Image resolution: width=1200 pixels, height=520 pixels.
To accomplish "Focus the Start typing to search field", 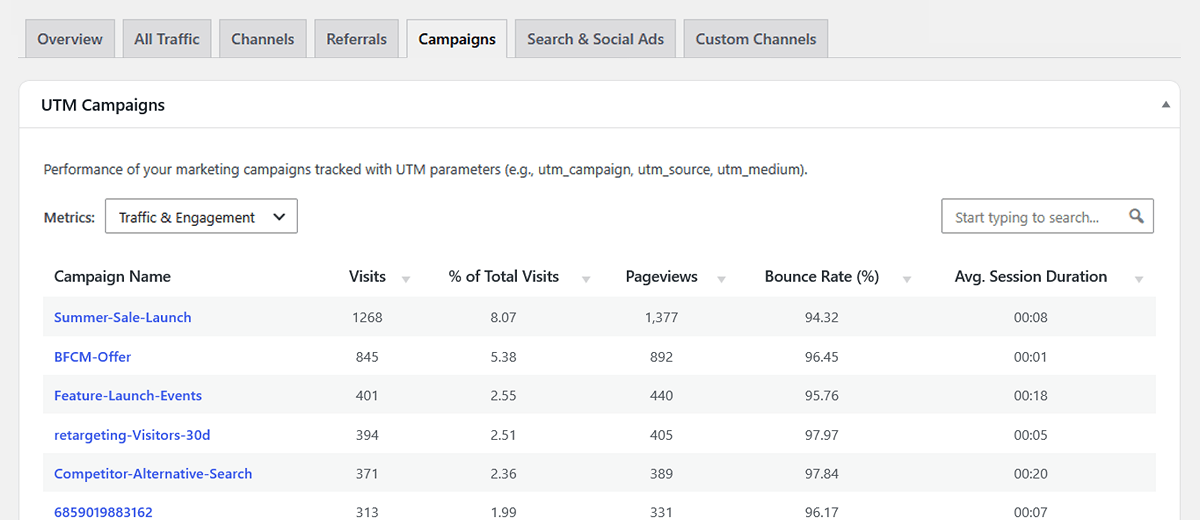I will [x=1047, y=216].
